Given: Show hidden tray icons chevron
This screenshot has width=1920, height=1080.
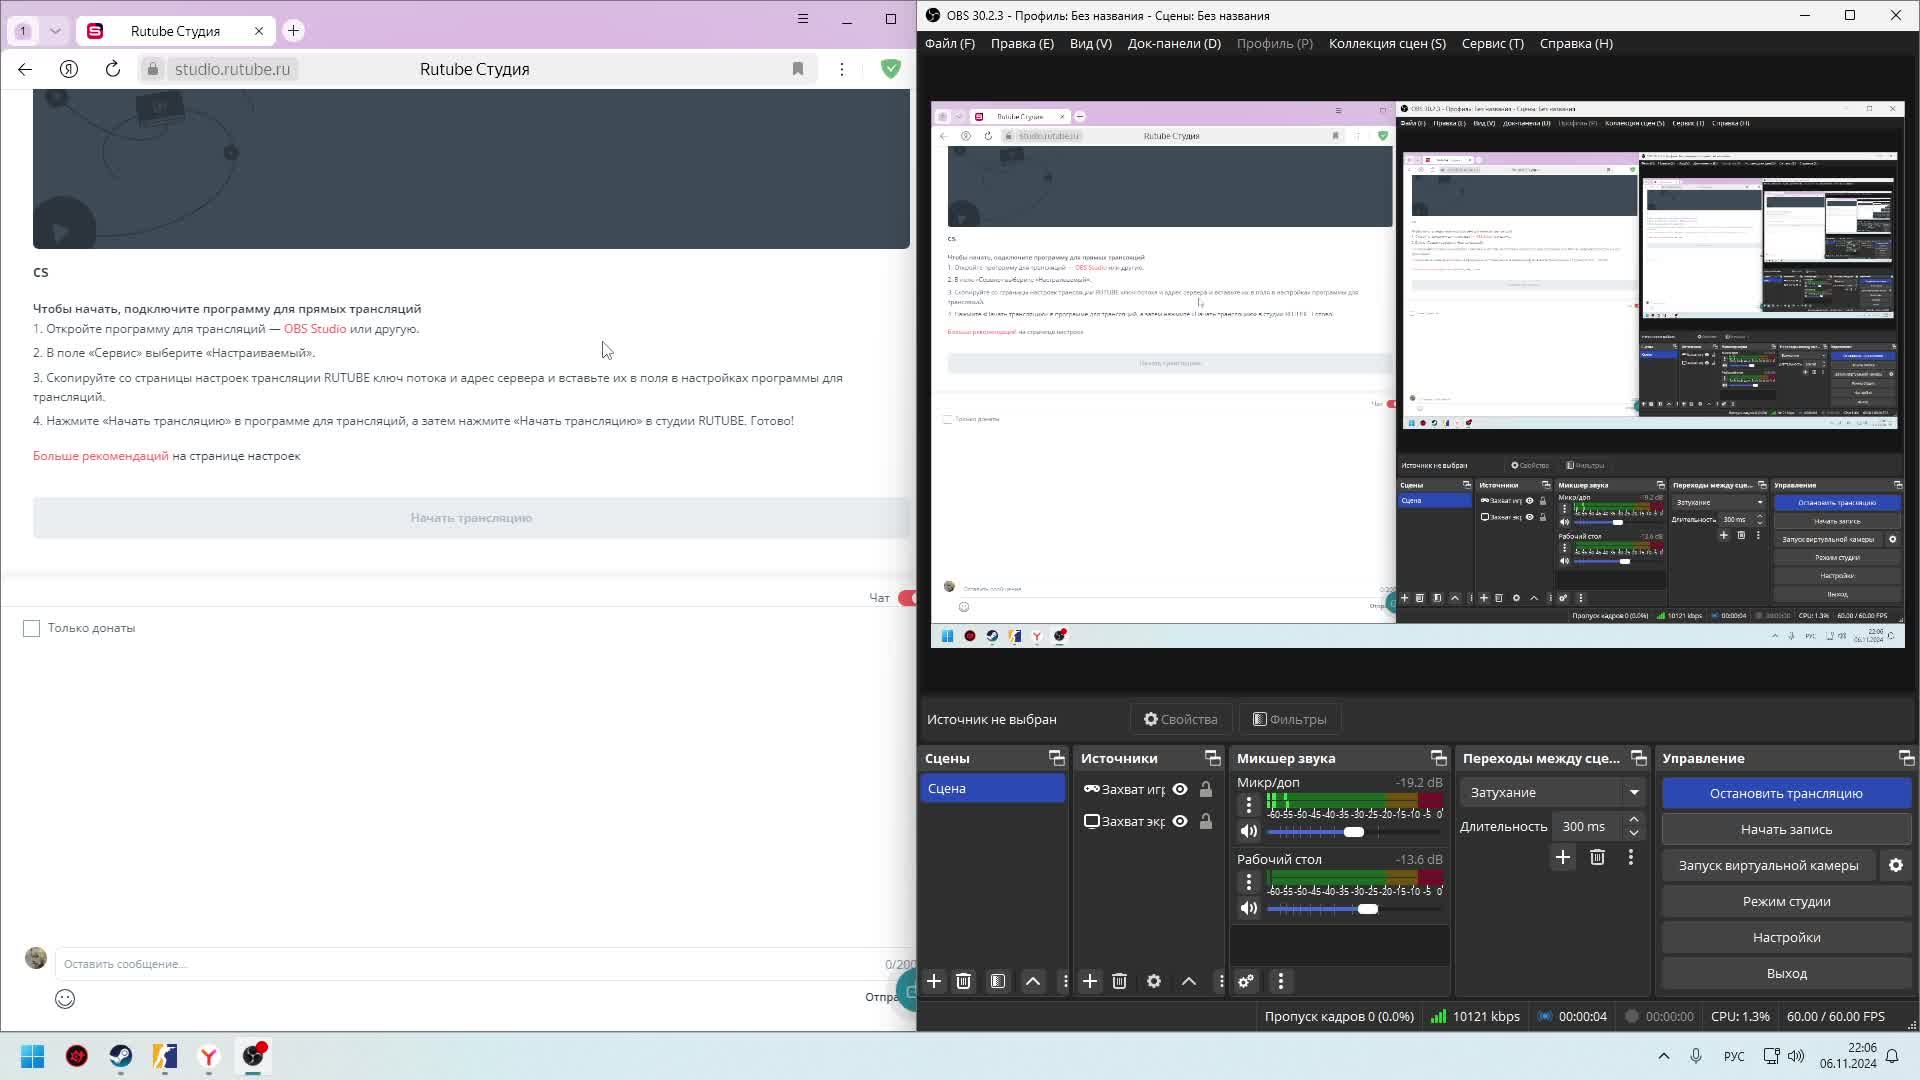Looking at the screenshot, I should (1664, 1056).
